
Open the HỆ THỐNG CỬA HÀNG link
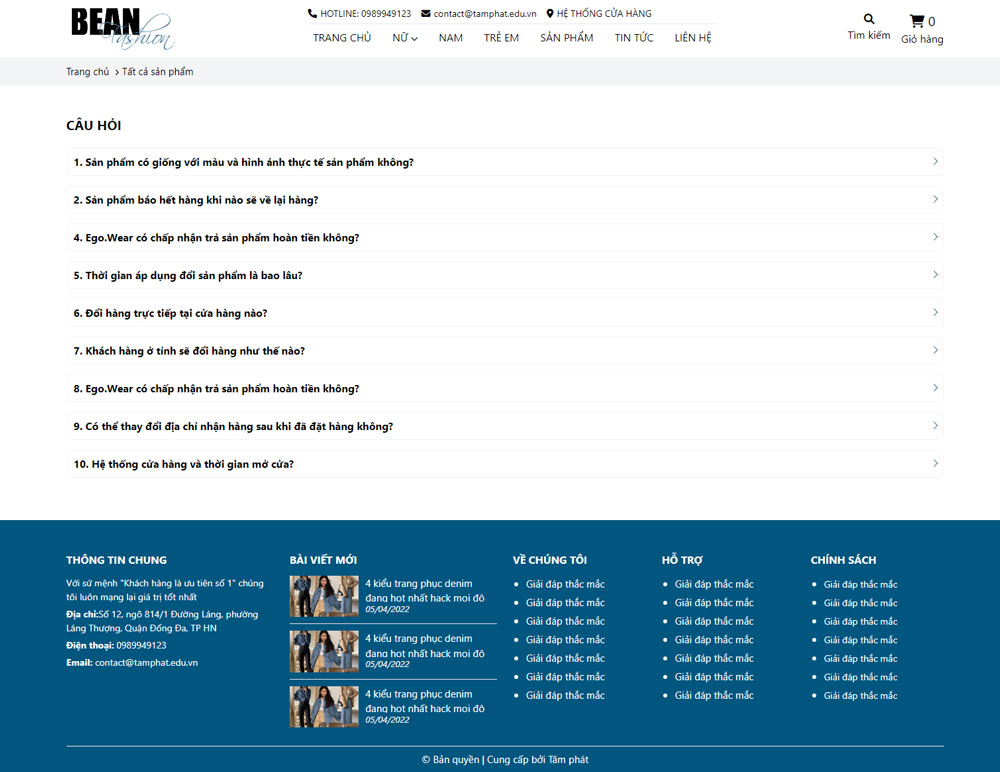click(604, 14)
